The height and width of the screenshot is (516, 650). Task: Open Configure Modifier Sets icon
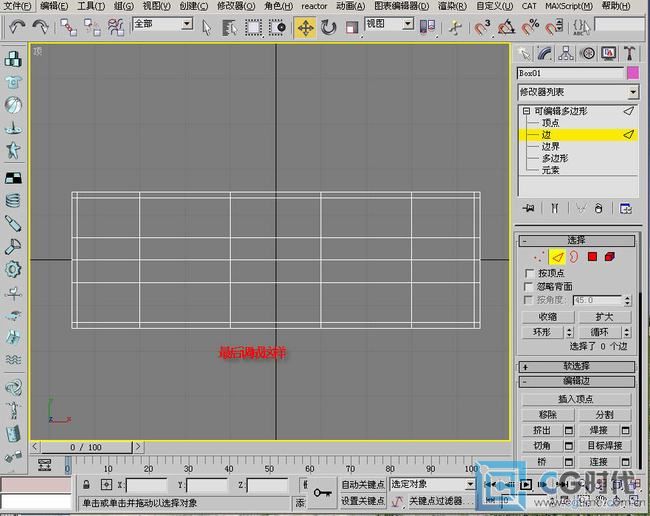[x=626, y=208]
